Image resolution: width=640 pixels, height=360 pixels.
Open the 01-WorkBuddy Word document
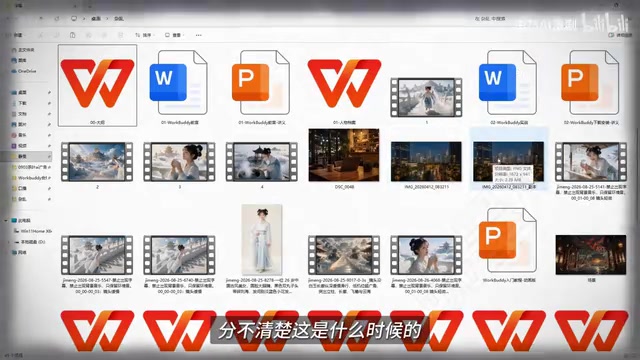point(180,85)
